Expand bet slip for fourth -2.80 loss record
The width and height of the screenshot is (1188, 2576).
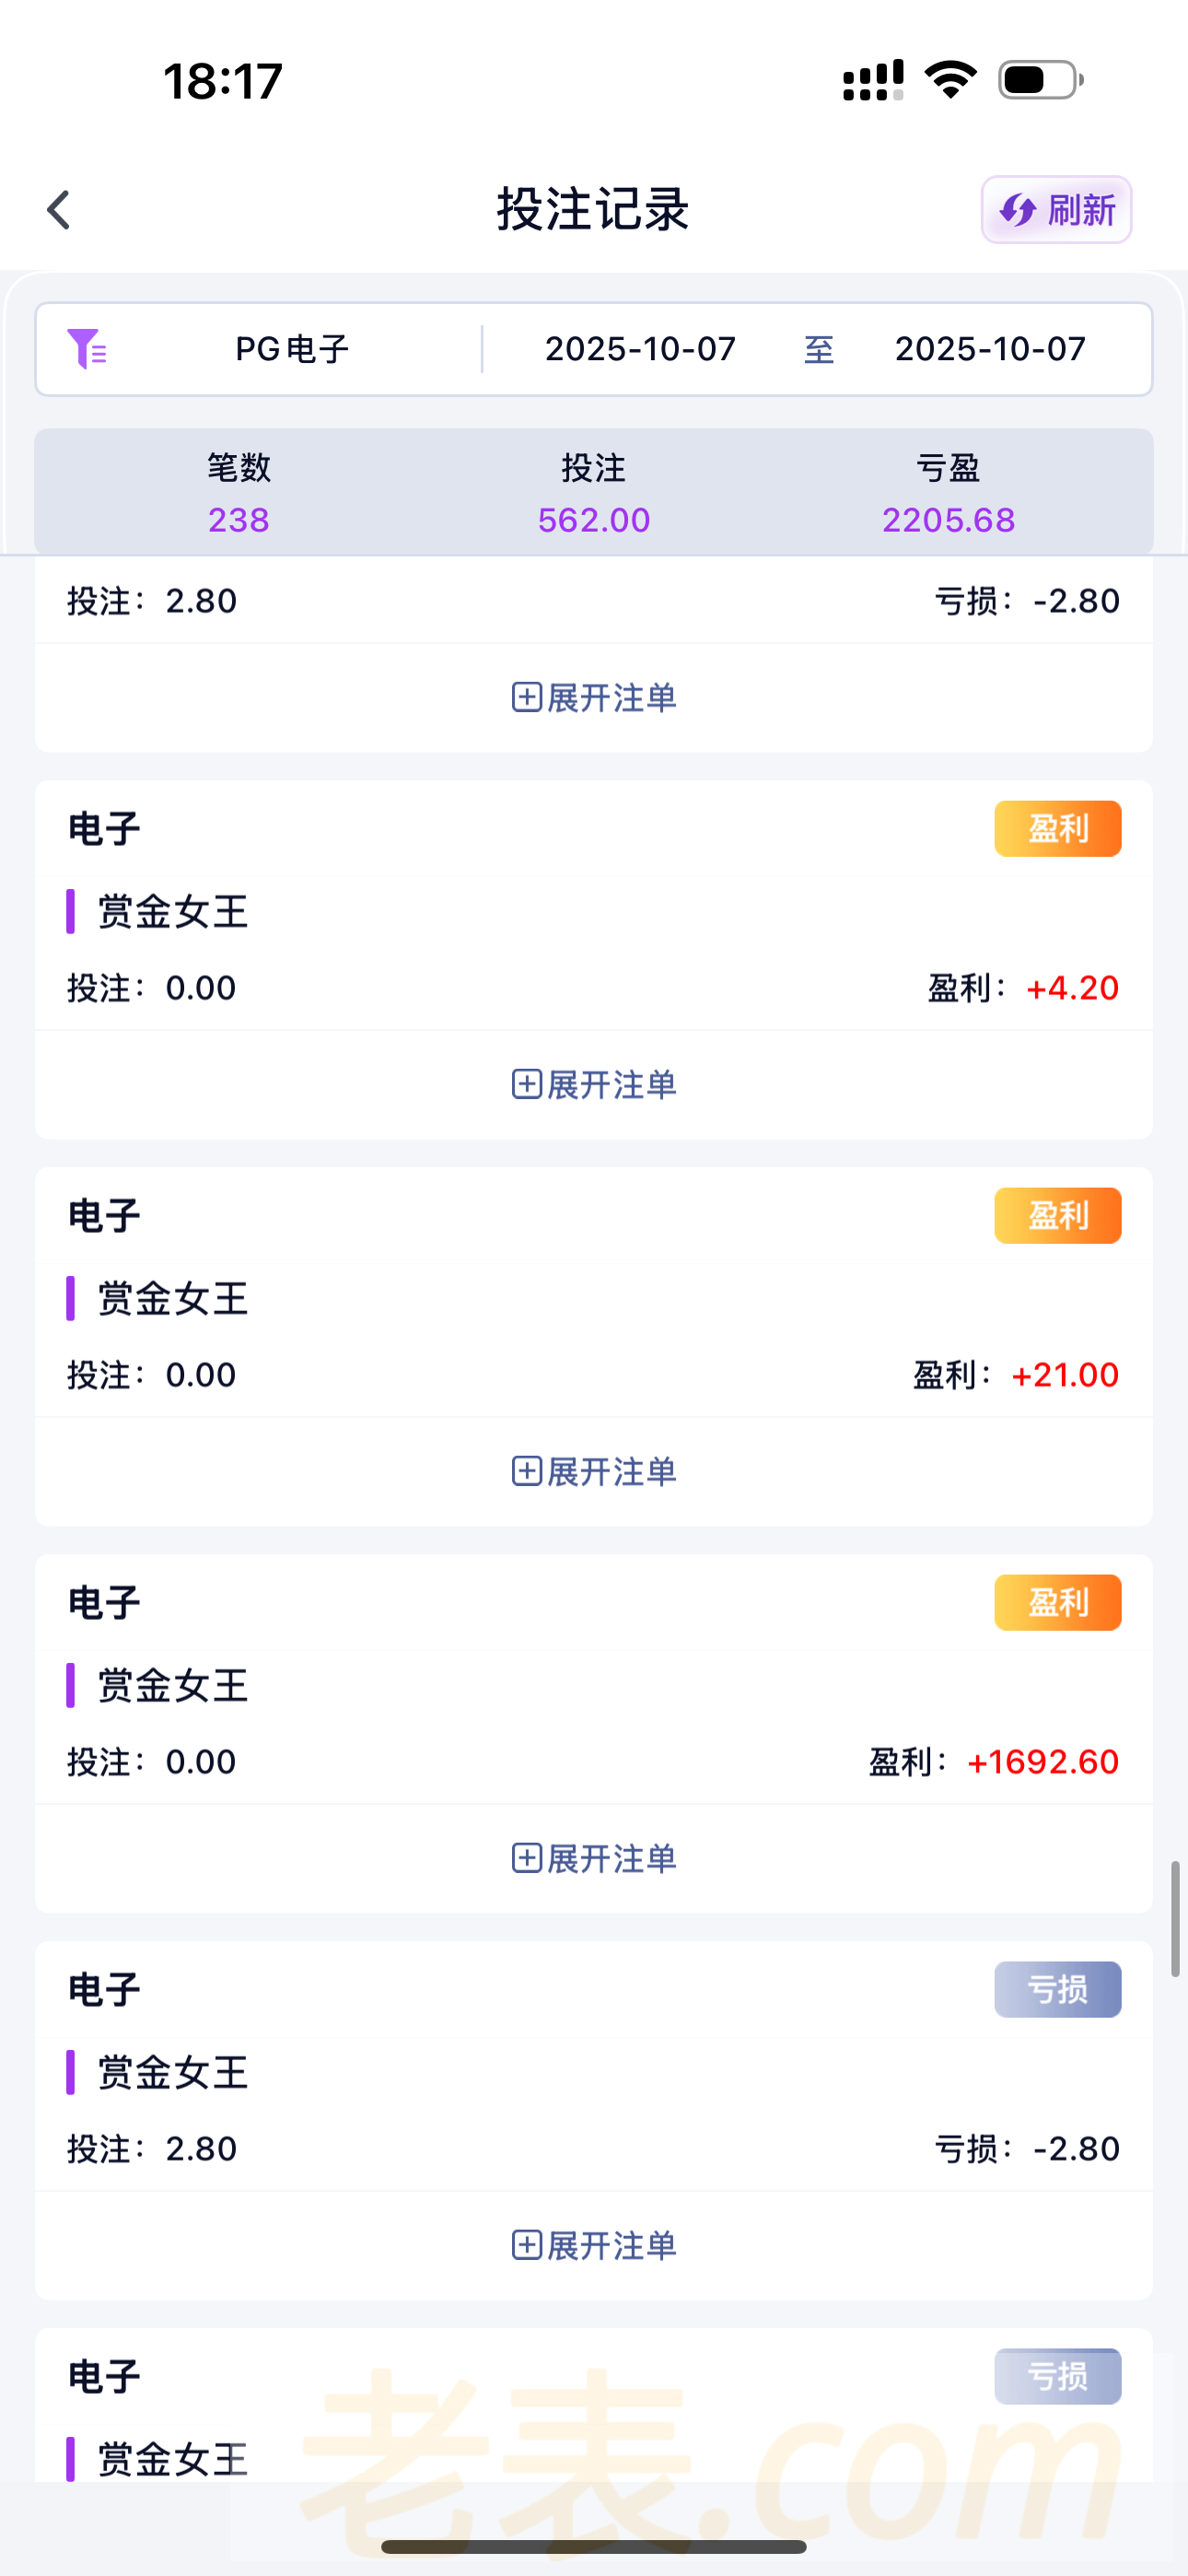point(594,2245)
